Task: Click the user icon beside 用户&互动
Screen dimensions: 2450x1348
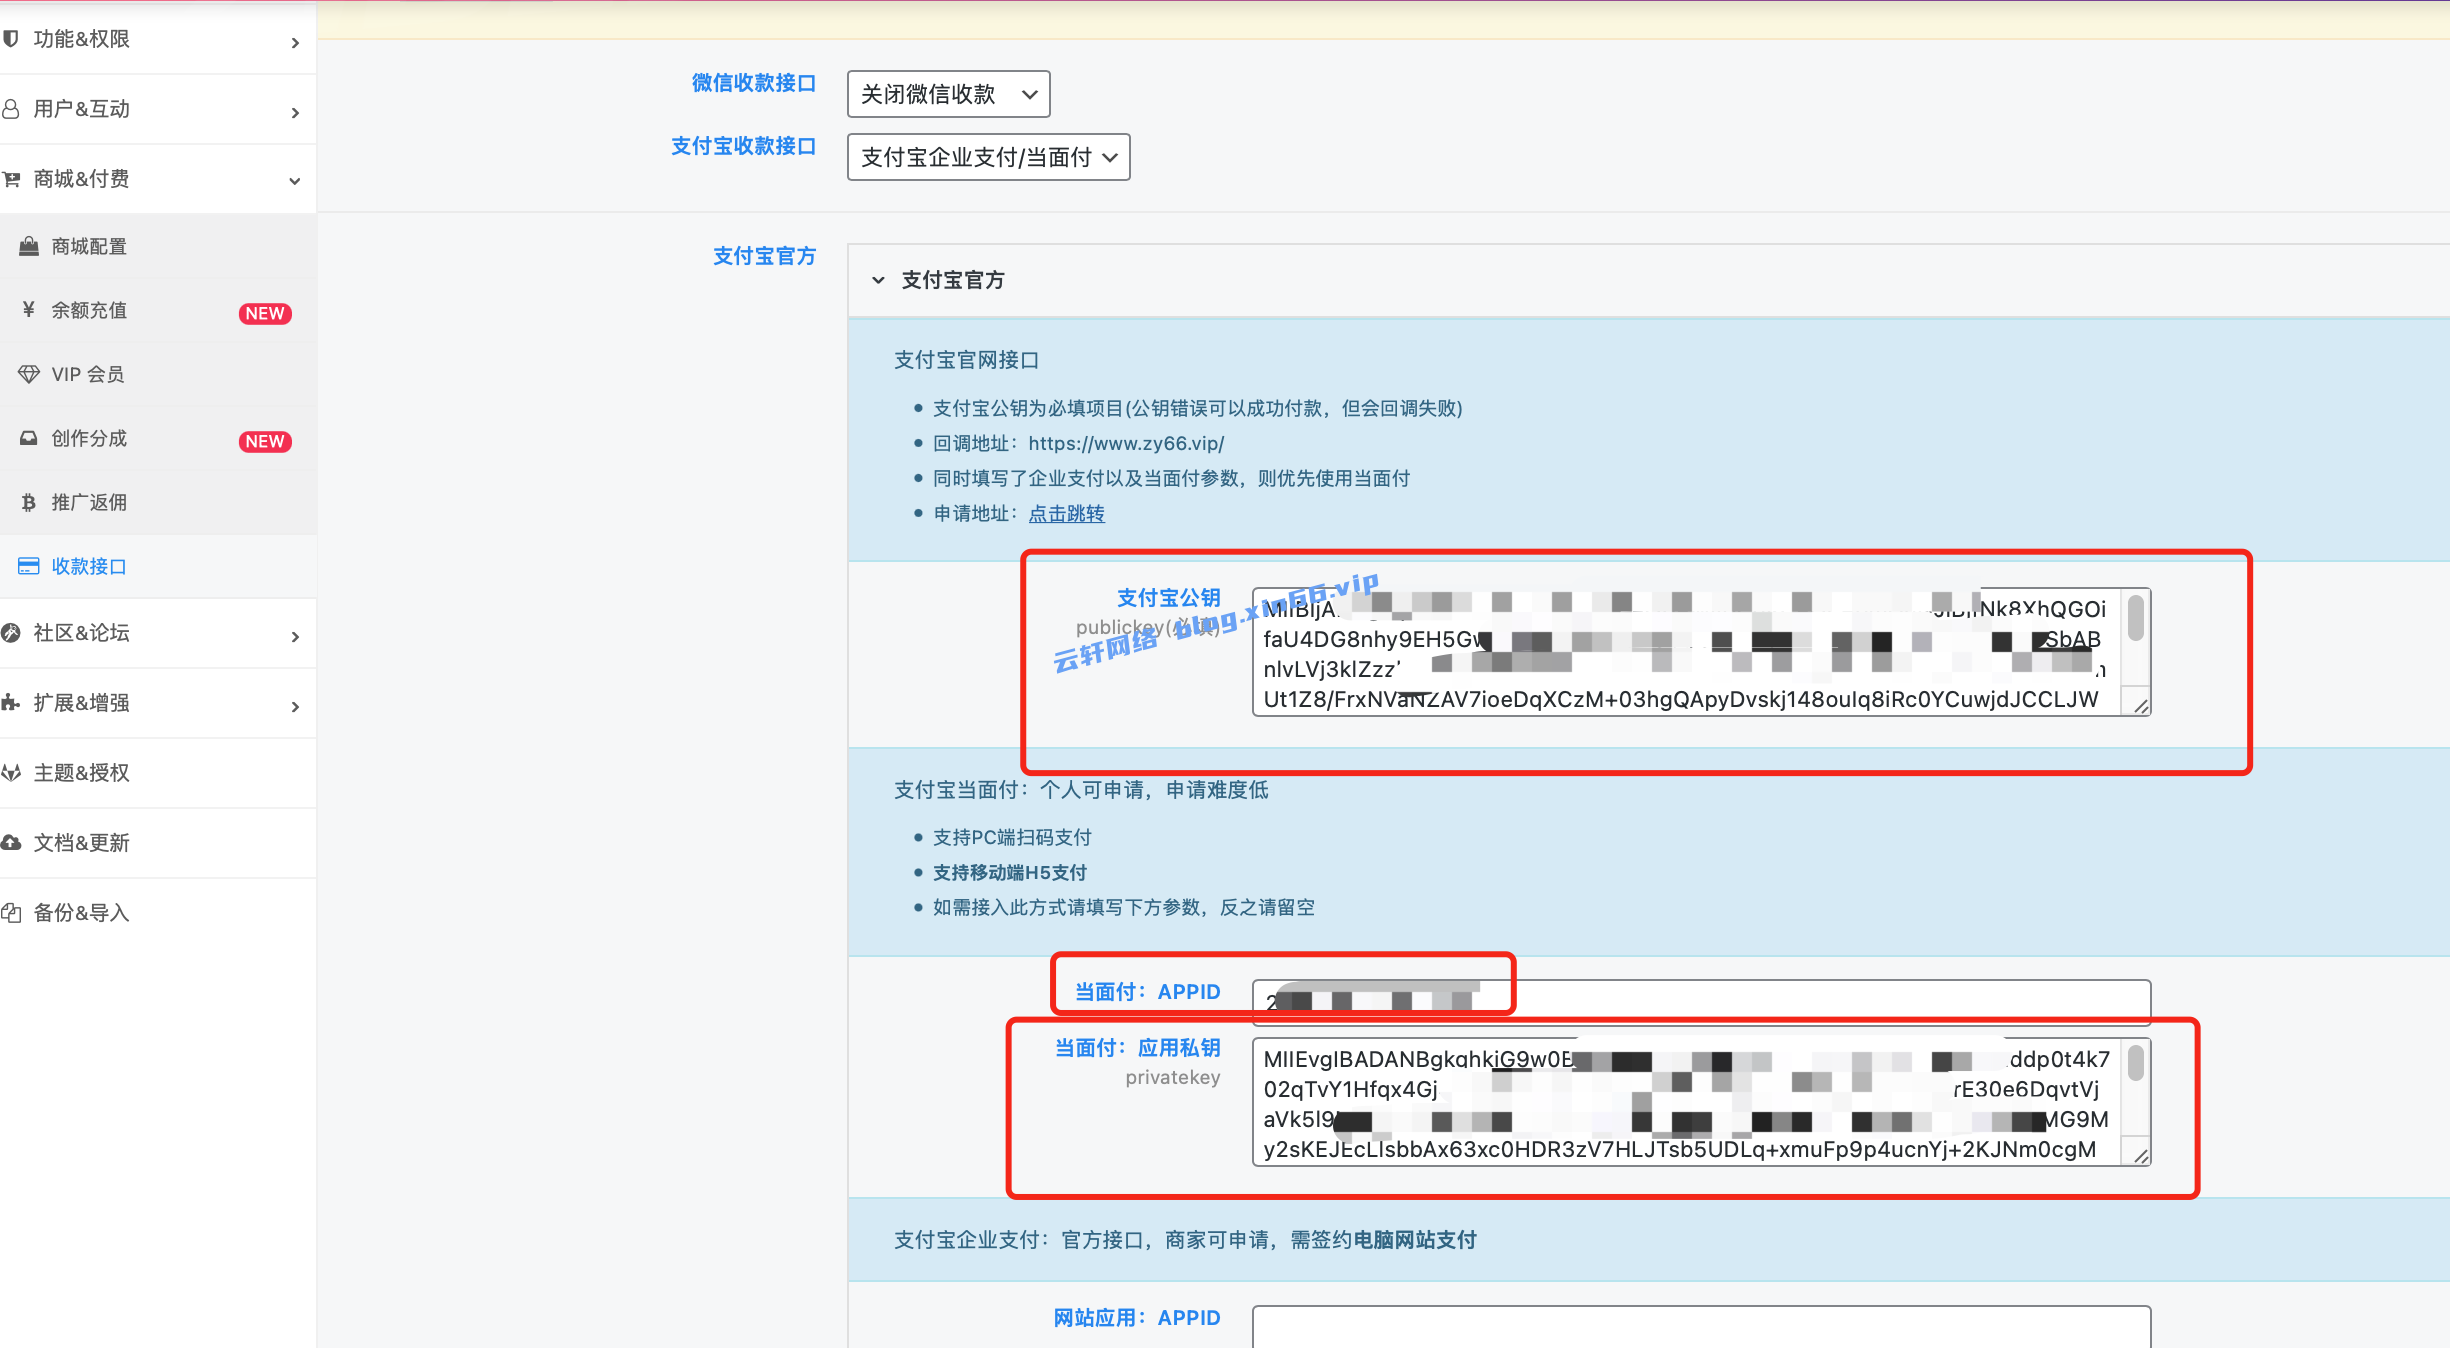Action: click(11, 109)
